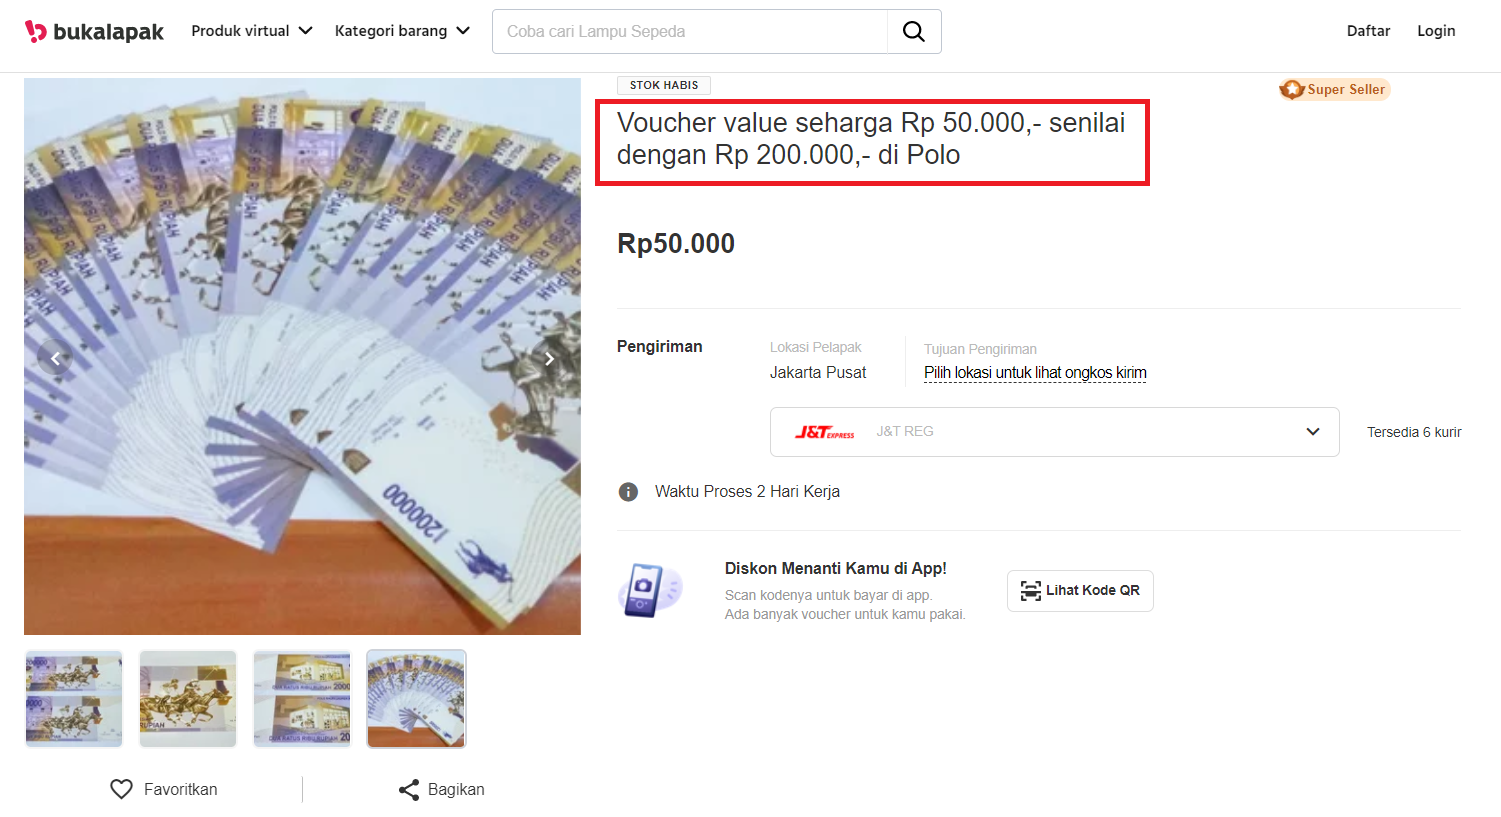
Task: Open the Login link
Action: (1436, 31)
